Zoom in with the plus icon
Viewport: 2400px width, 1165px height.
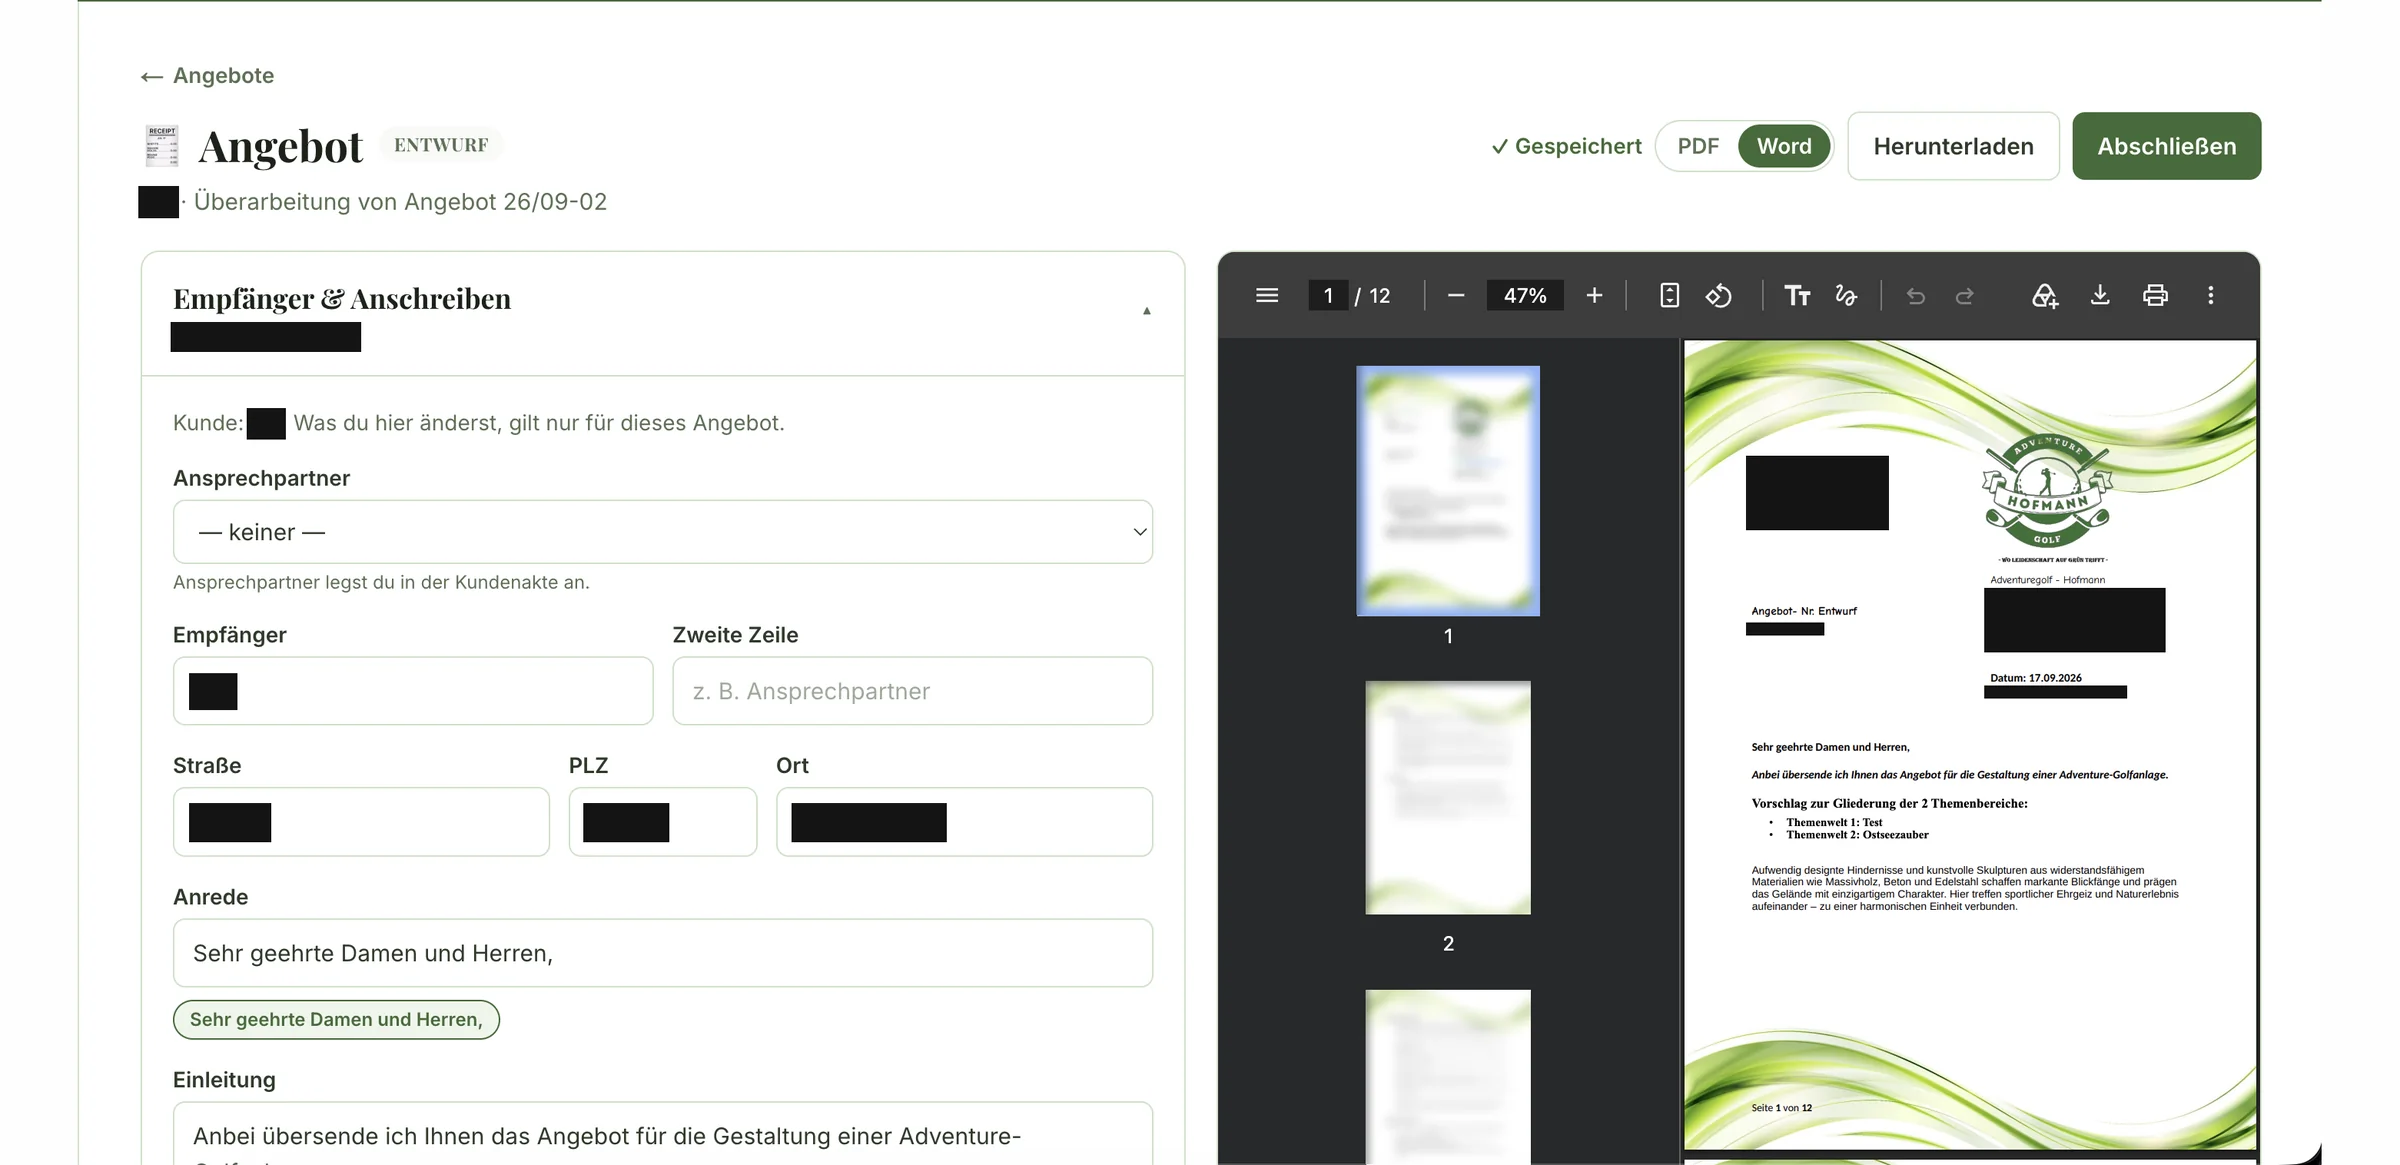point(1594,295)
